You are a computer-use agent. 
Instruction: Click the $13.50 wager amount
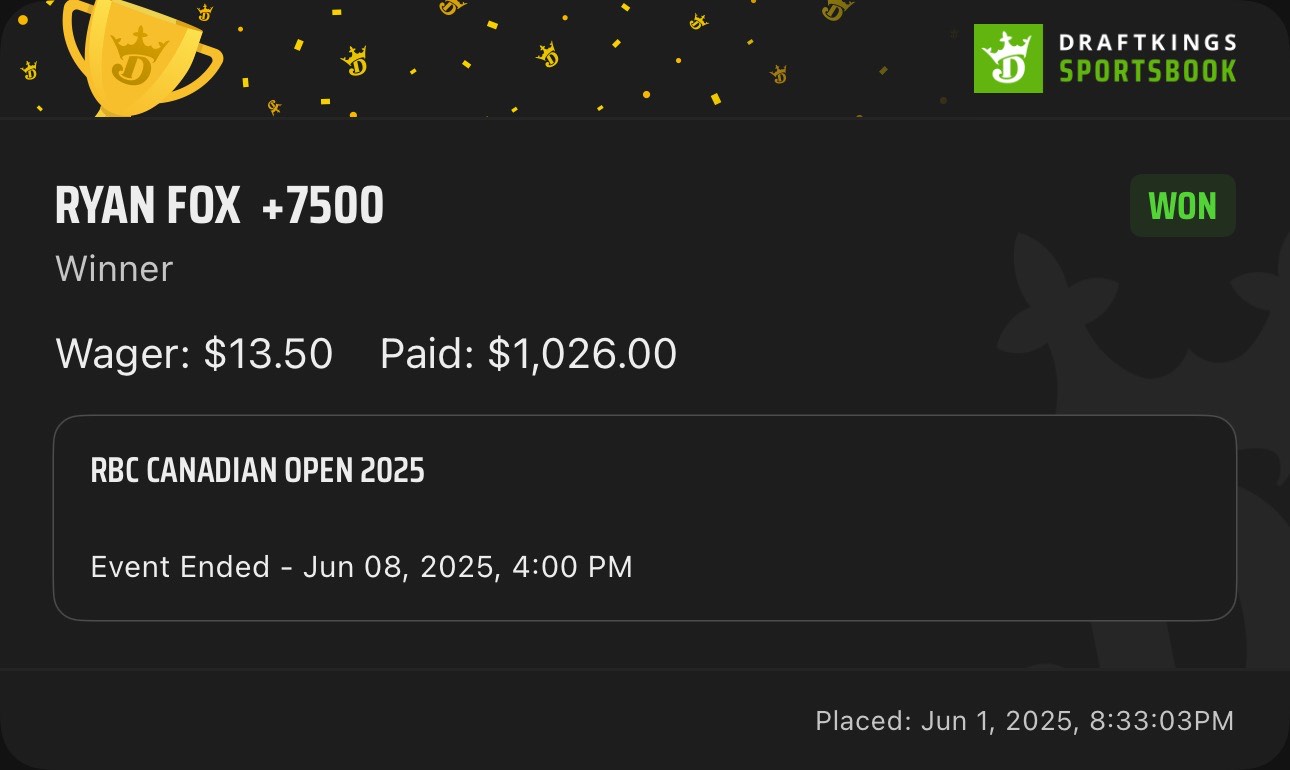click(268, 354)
